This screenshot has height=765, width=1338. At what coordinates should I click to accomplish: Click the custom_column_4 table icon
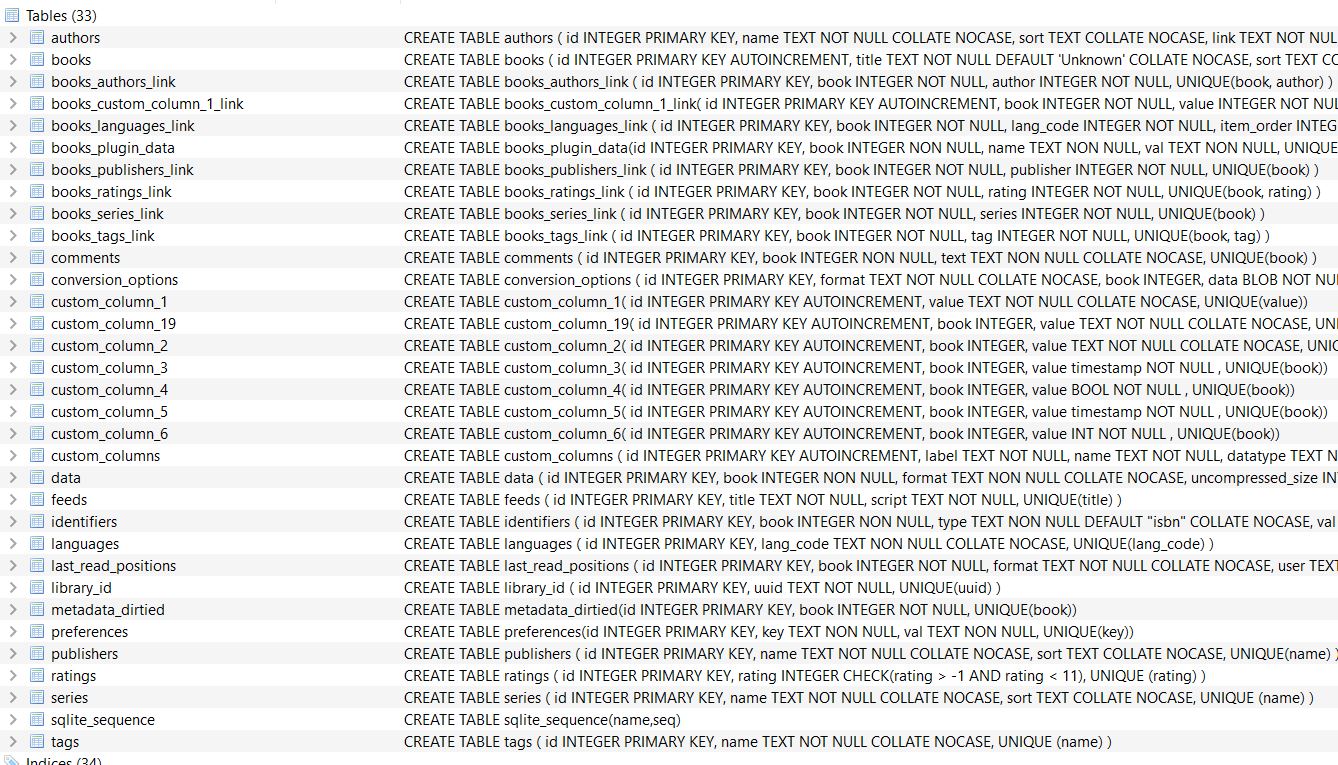tap(37, 390)
